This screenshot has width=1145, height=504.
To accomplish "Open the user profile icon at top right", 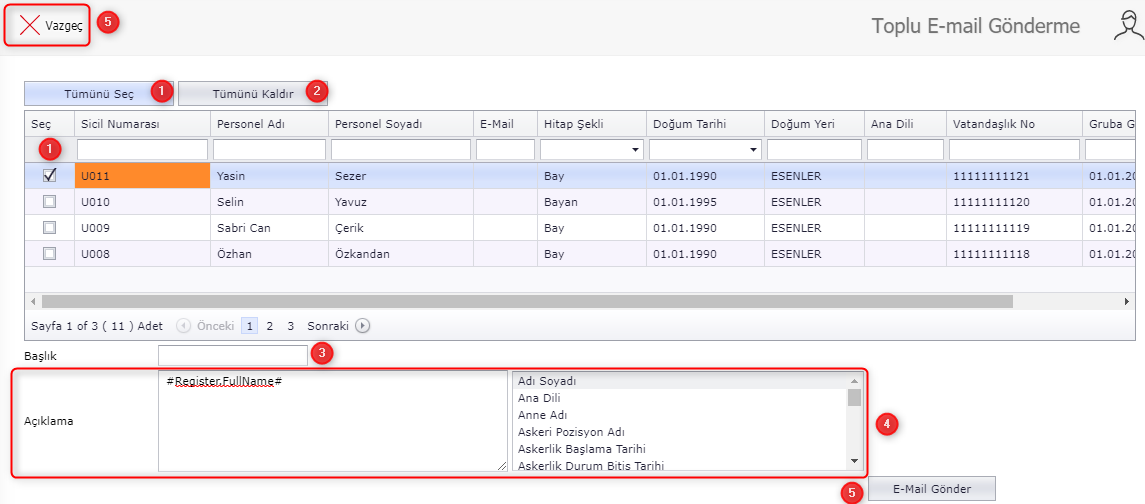I will [x=1127, y=26].
